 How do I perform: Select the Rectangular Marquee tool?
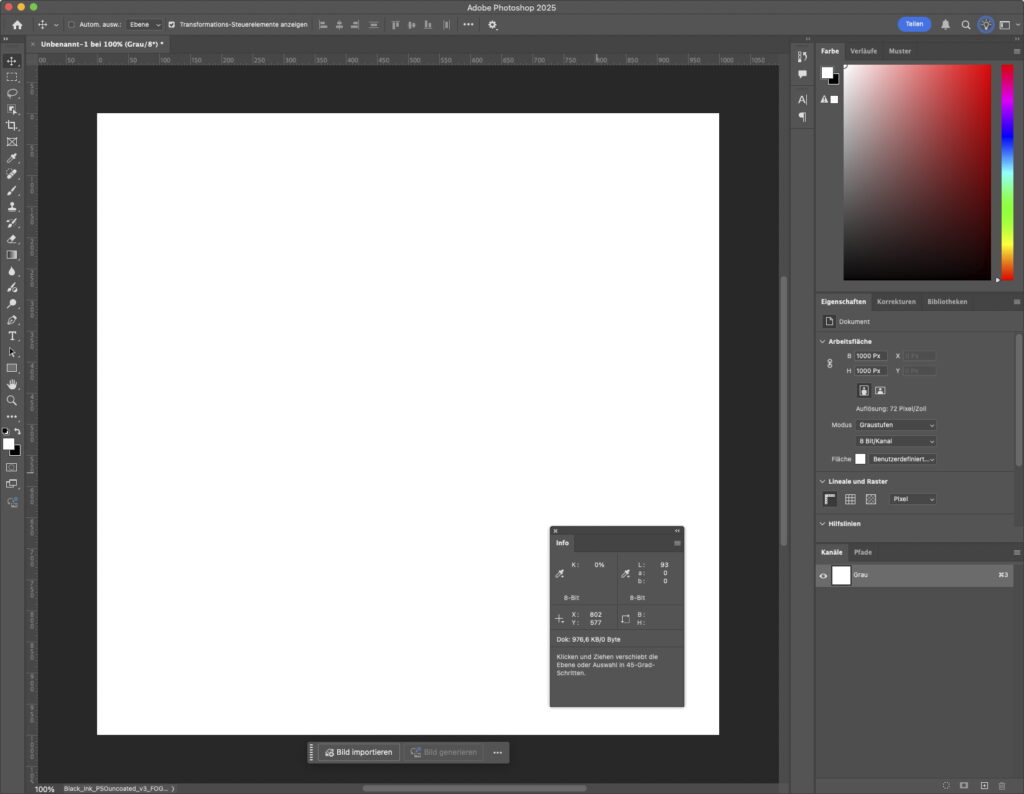(12, 77)
